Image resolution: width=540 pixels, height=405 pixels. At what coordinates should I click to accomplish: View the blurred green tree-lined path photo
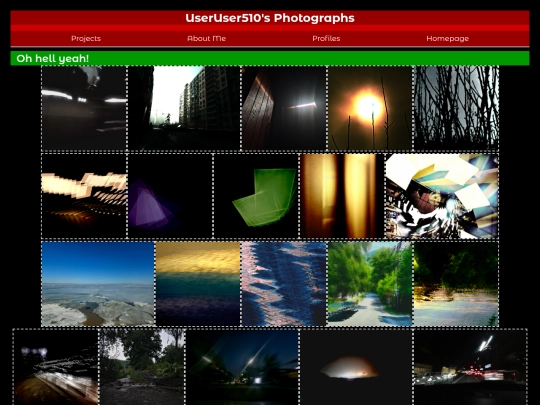[x=370, y=284]
